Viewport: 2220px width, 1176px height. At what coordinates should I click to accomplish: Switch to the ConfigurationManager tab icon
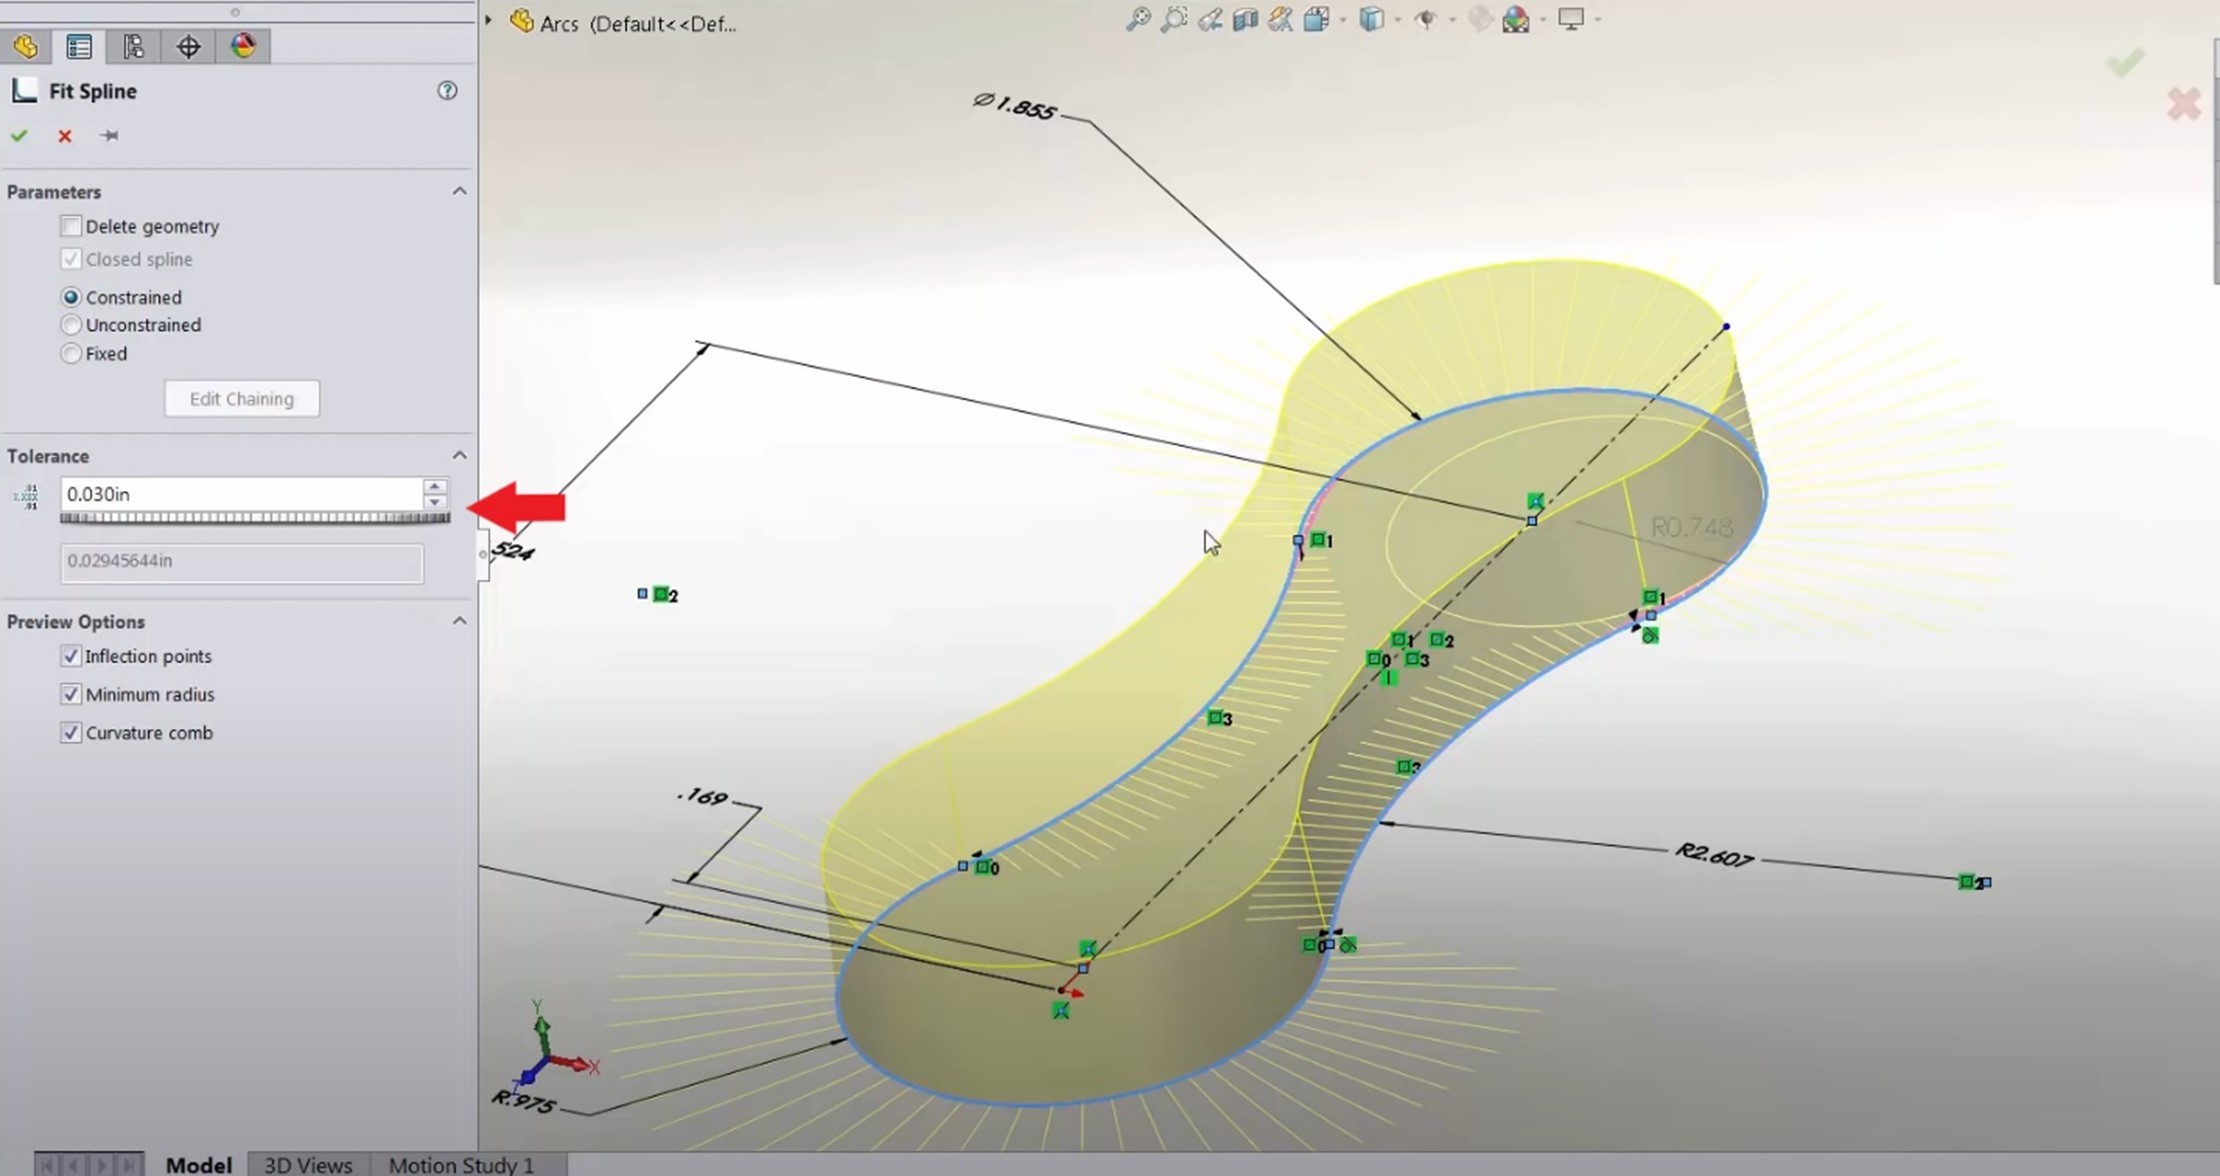tap(133, 46)
